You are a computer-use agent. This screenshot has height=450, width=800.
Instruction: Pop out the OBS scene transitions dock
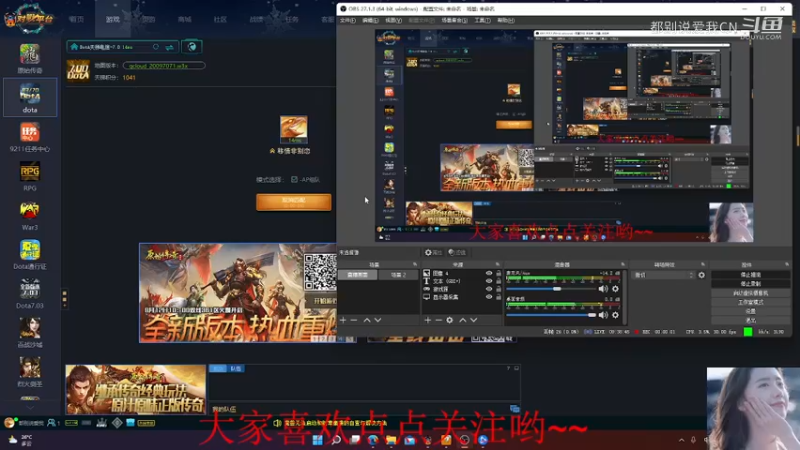pos(703,264)
